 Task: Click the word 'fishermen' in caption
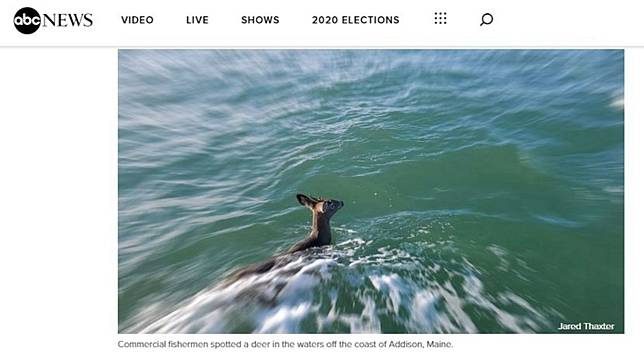188,344
